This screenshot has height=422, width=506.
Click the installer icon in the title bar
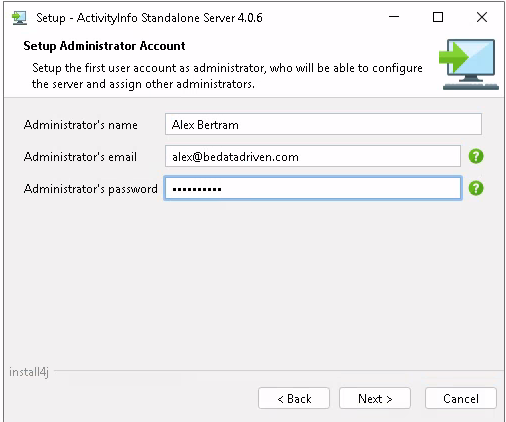19,18
